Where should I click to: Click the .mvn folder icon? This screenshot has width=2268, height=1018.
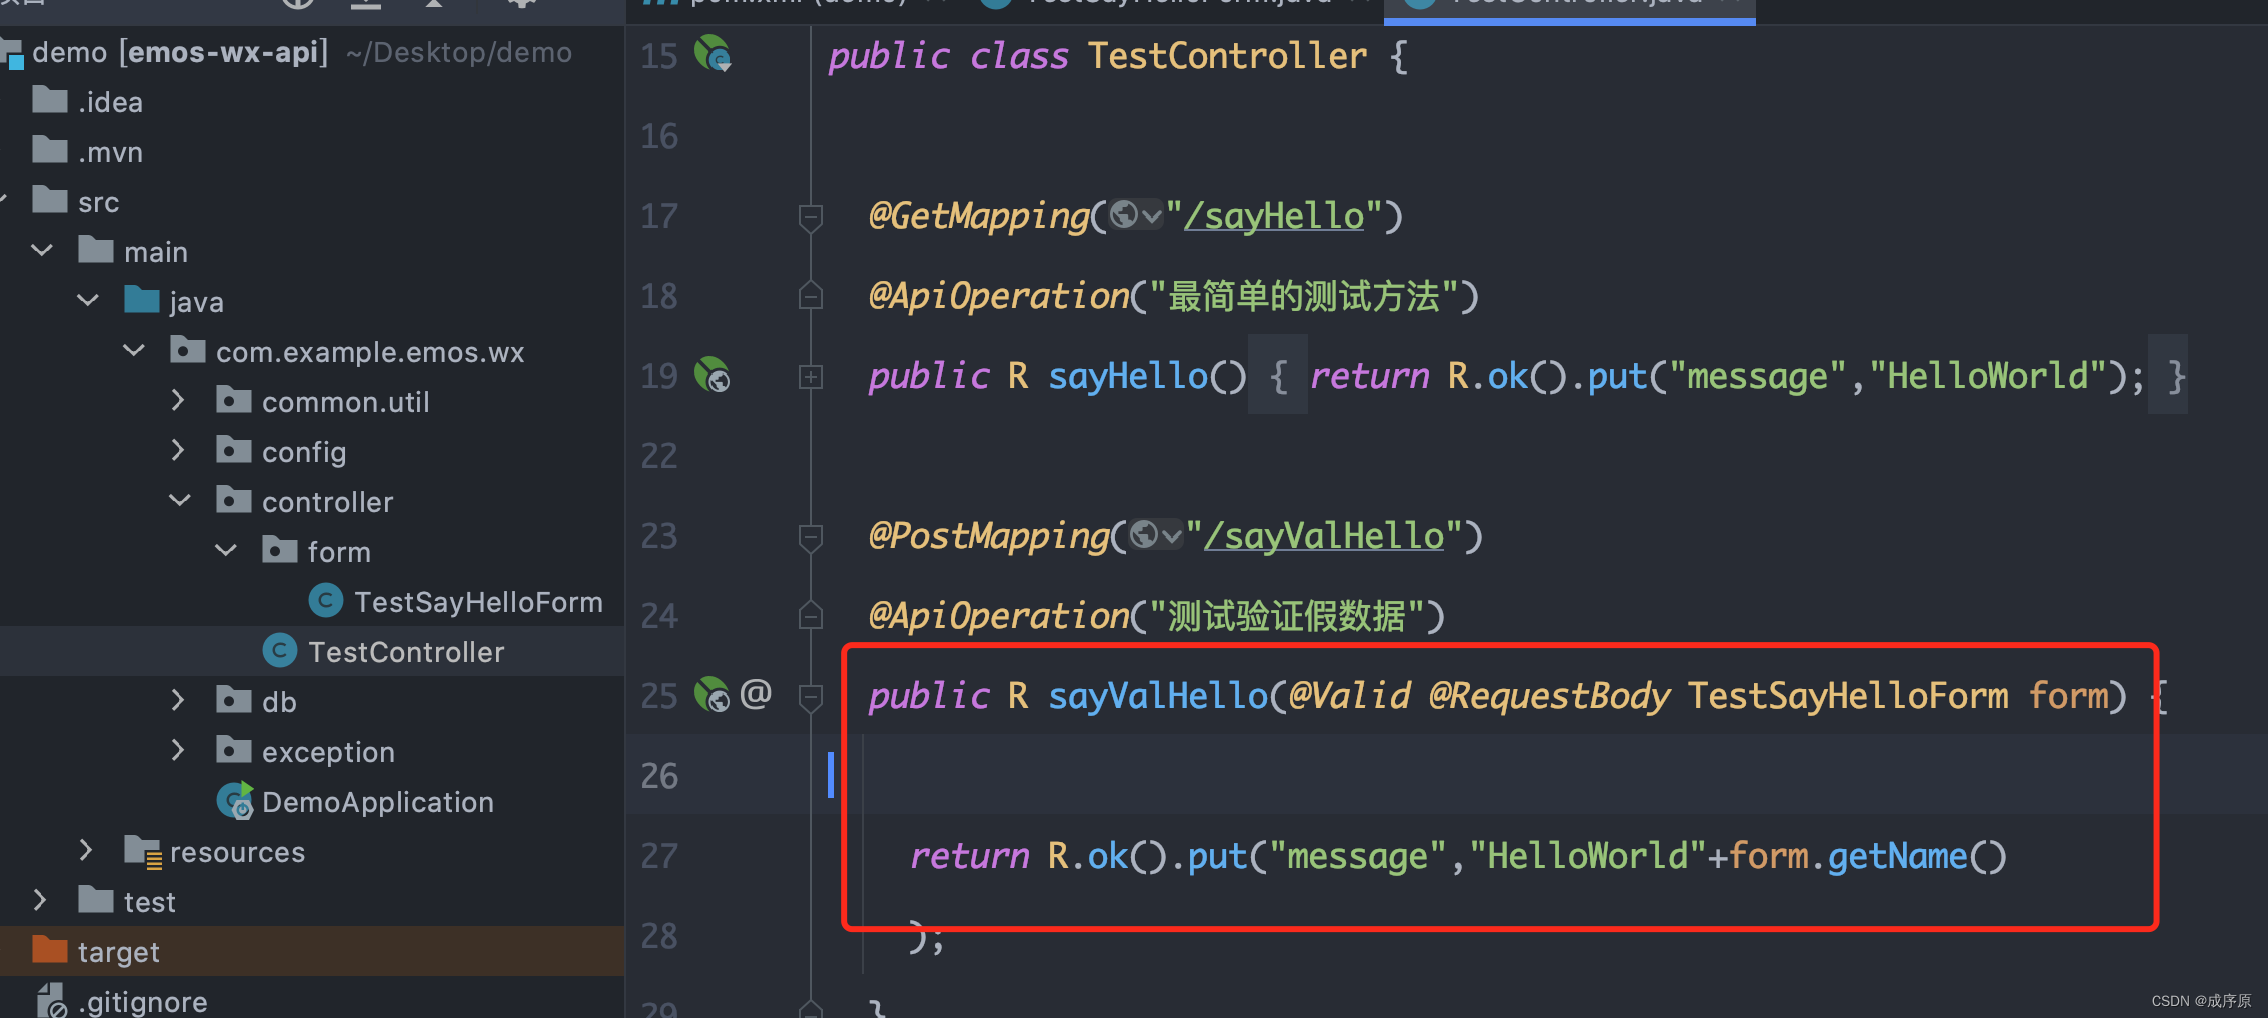click(50, 149)
